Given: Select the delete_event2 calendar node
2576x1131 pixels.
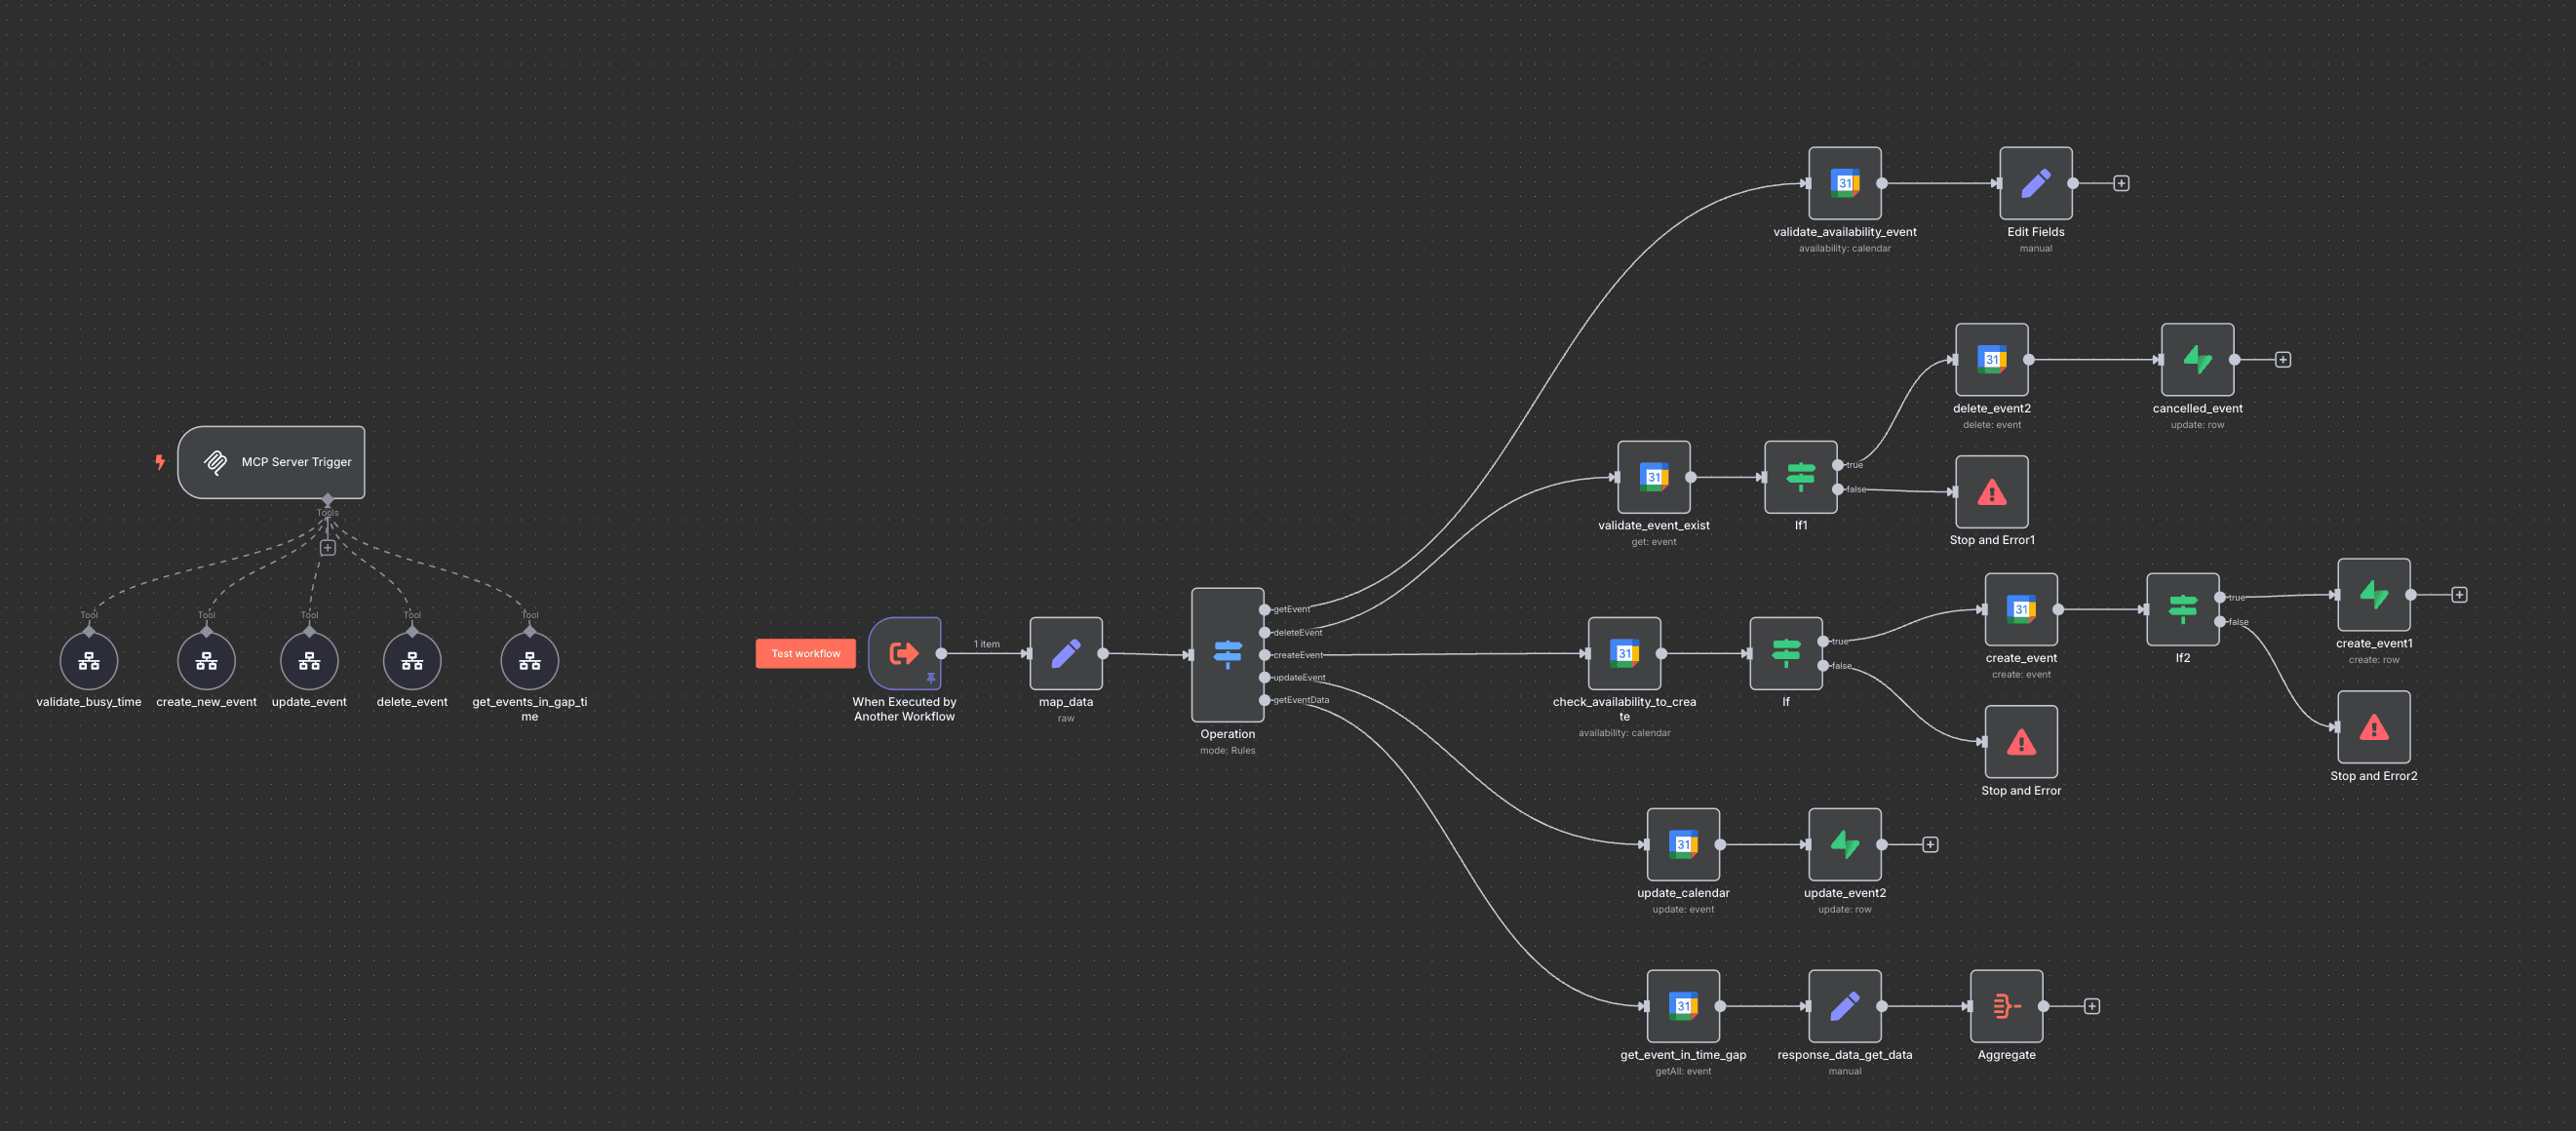Looking at the screenshot, I should click(x=1991, y=359).
